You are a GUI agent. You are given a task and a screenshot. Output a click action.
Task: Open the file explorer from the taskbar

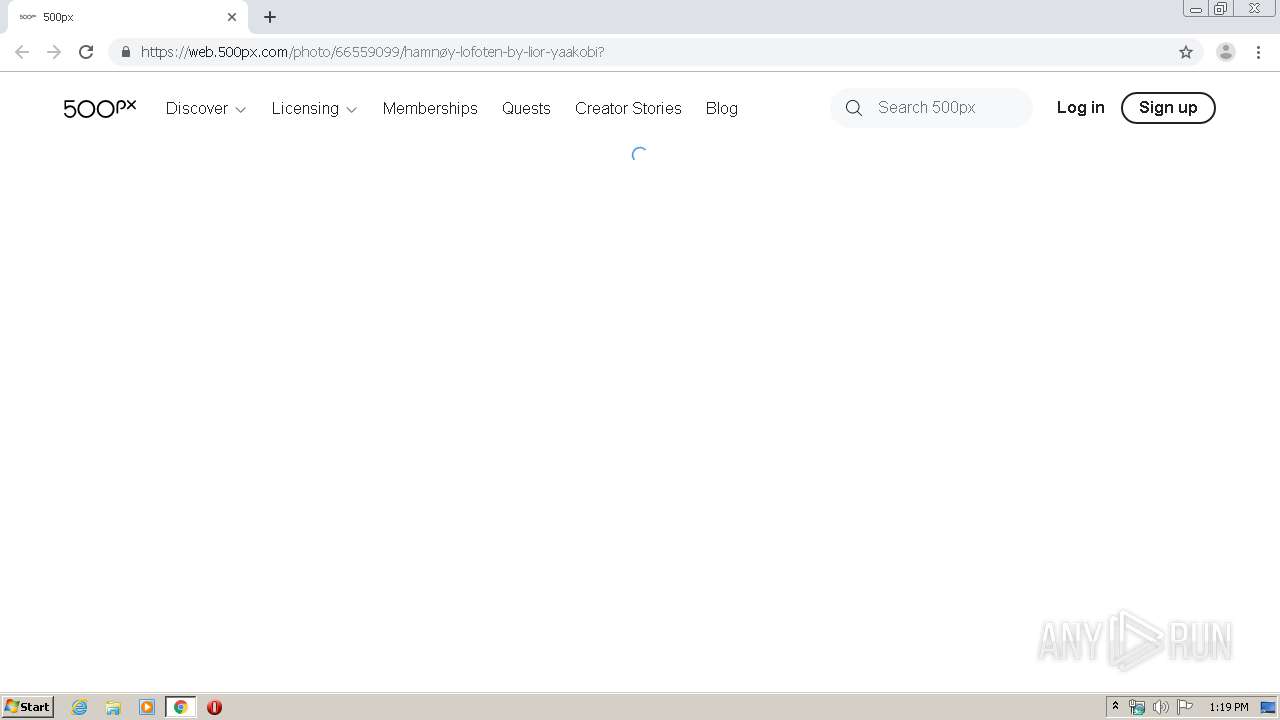tap(113, 707)
